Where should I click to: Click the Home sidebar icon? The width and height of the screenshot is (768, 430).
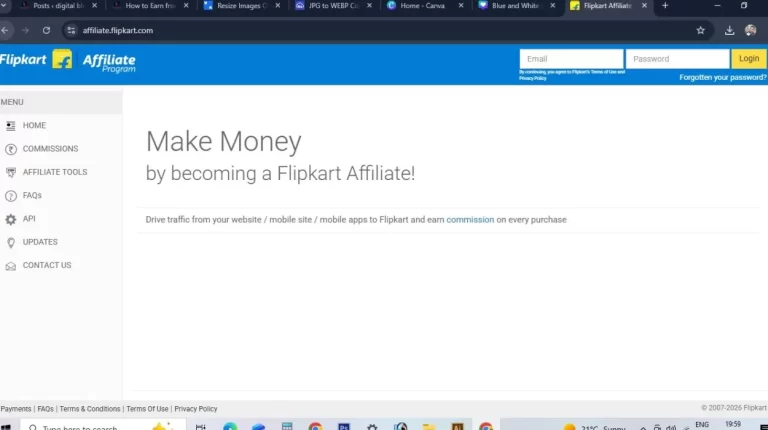point(11,126)
